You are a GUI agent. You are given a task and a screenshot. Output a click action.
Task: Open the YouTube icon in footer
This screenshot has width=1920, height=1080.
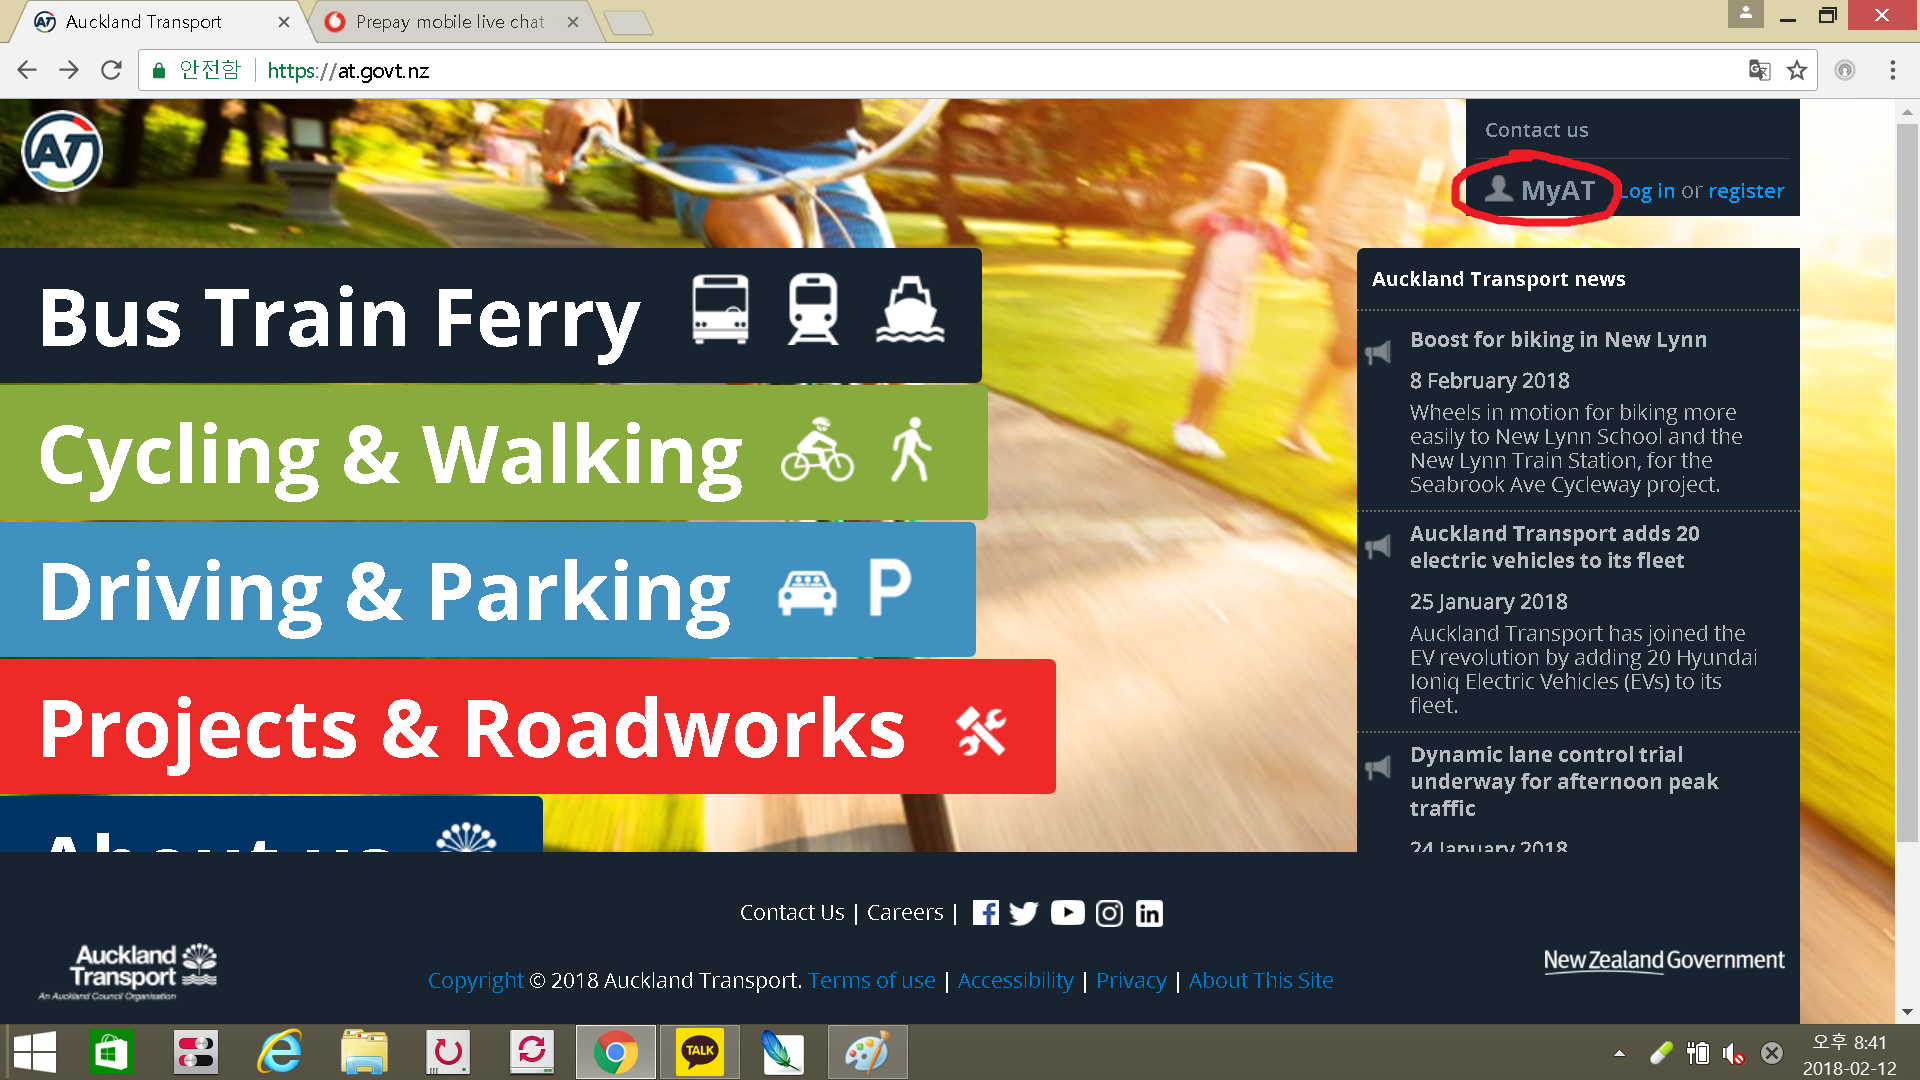pyautogui.click(x=1067, y=913)
